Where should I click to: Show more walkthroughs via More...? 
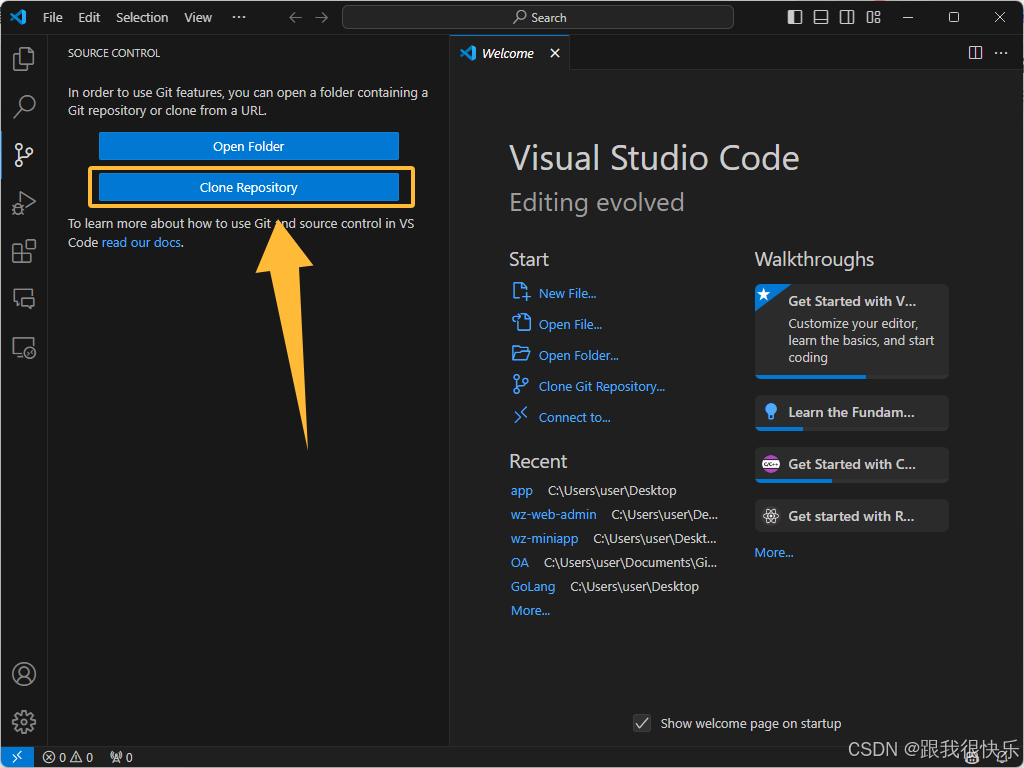[774, 553]
